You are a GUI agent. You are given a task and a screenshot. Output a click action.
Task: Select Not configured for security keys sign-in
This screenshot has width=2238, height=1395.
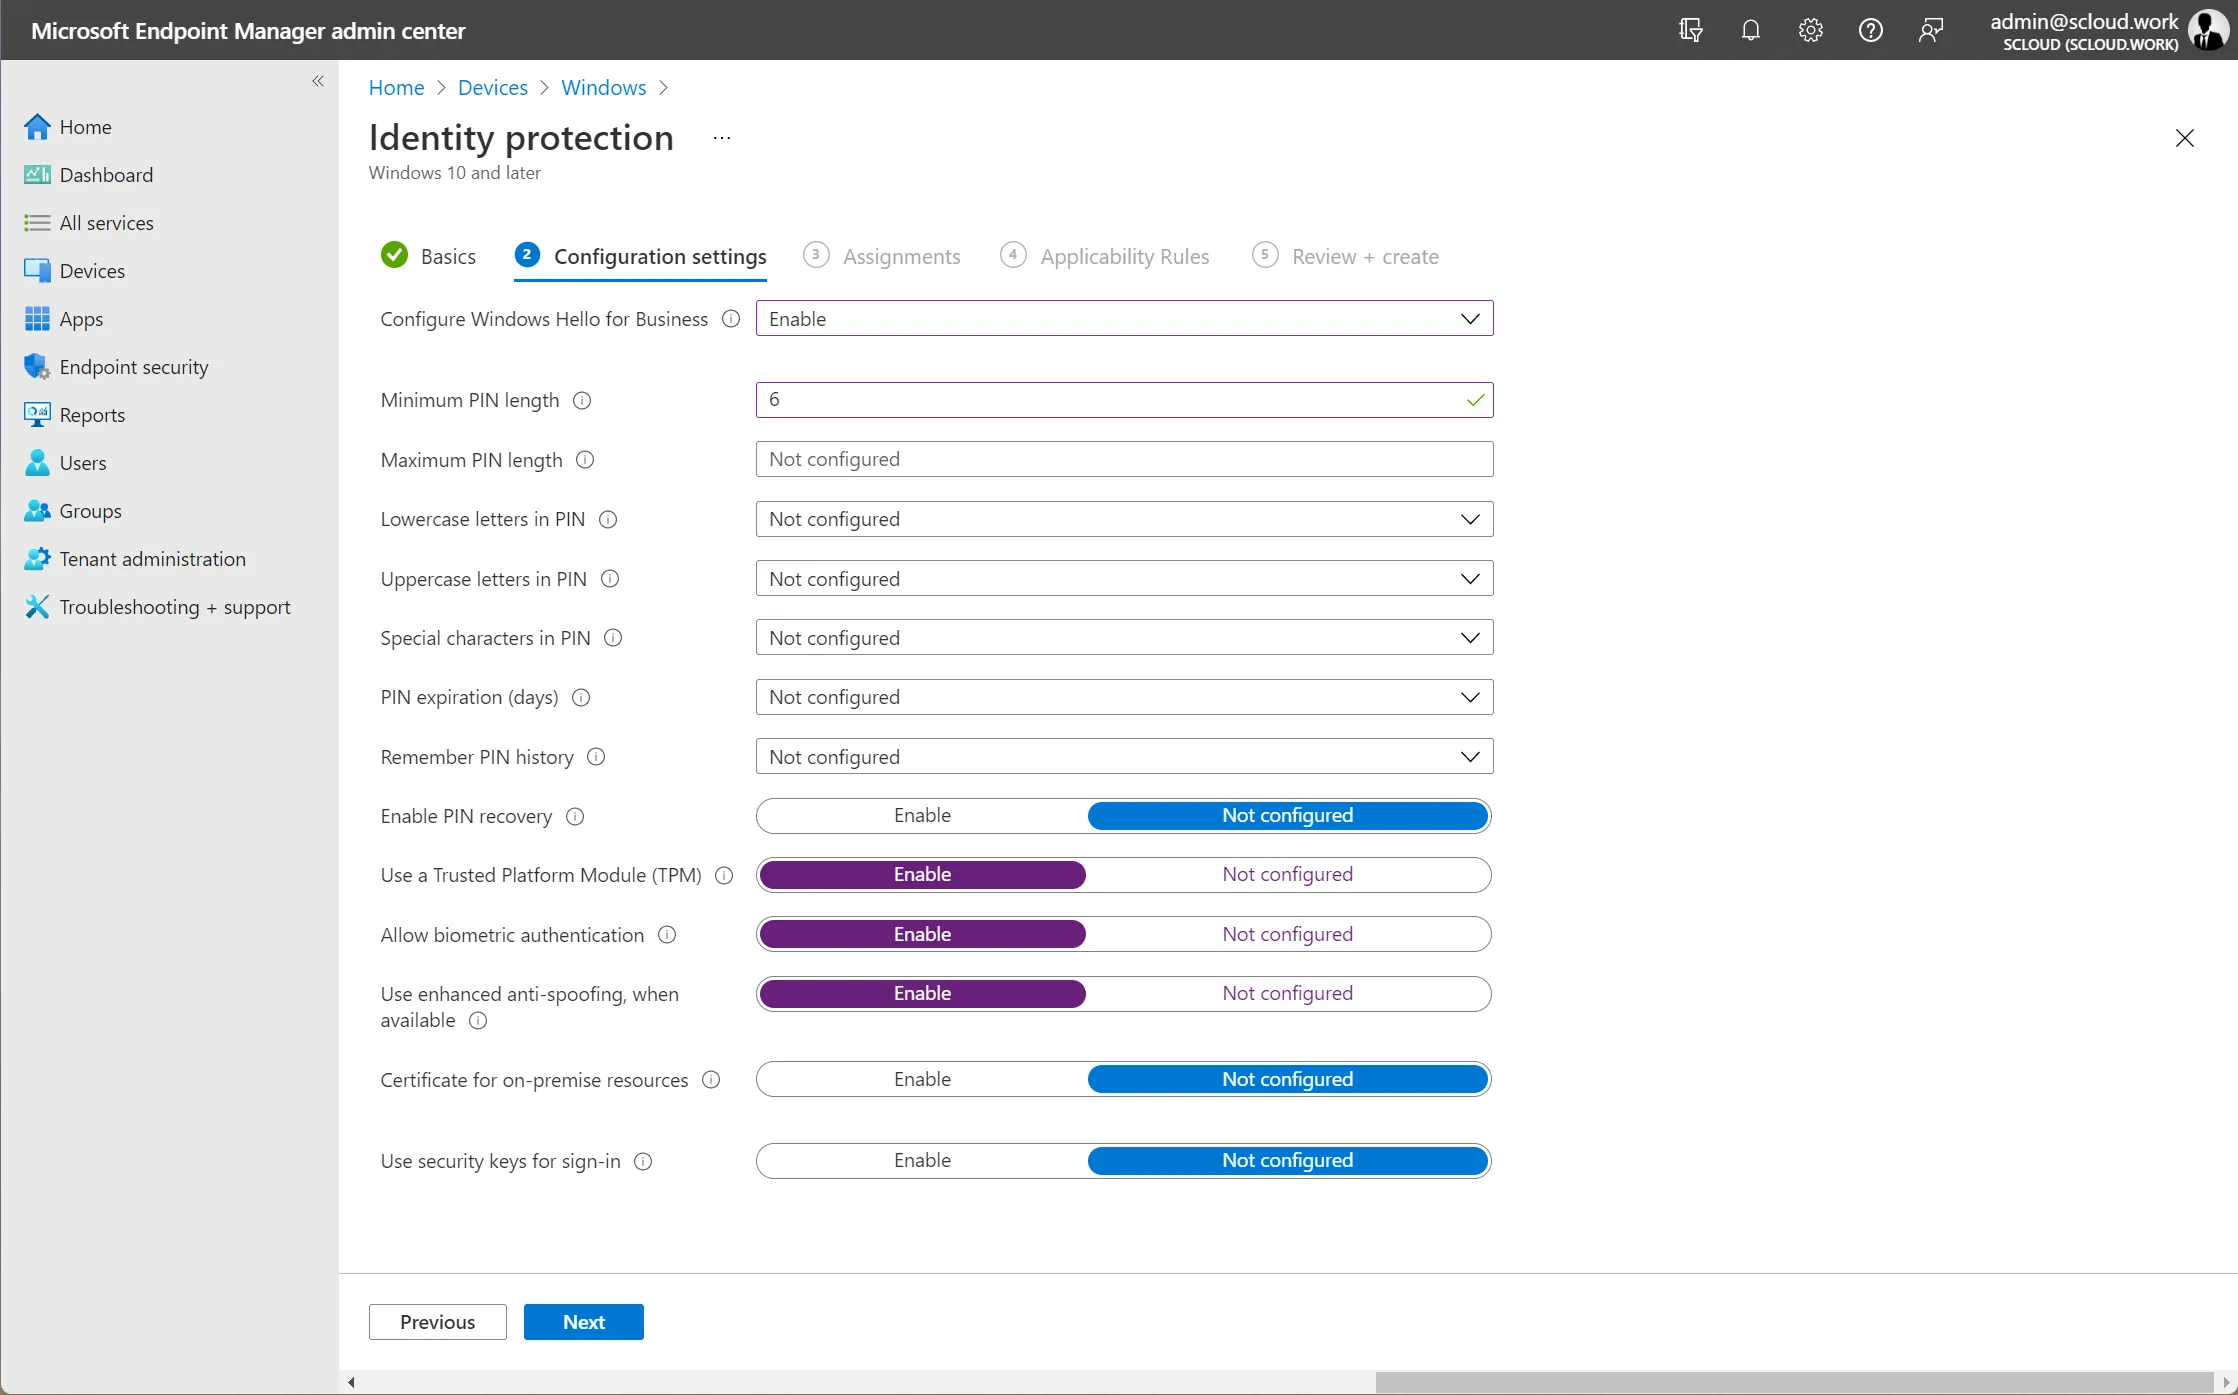pos(1288,1161)
